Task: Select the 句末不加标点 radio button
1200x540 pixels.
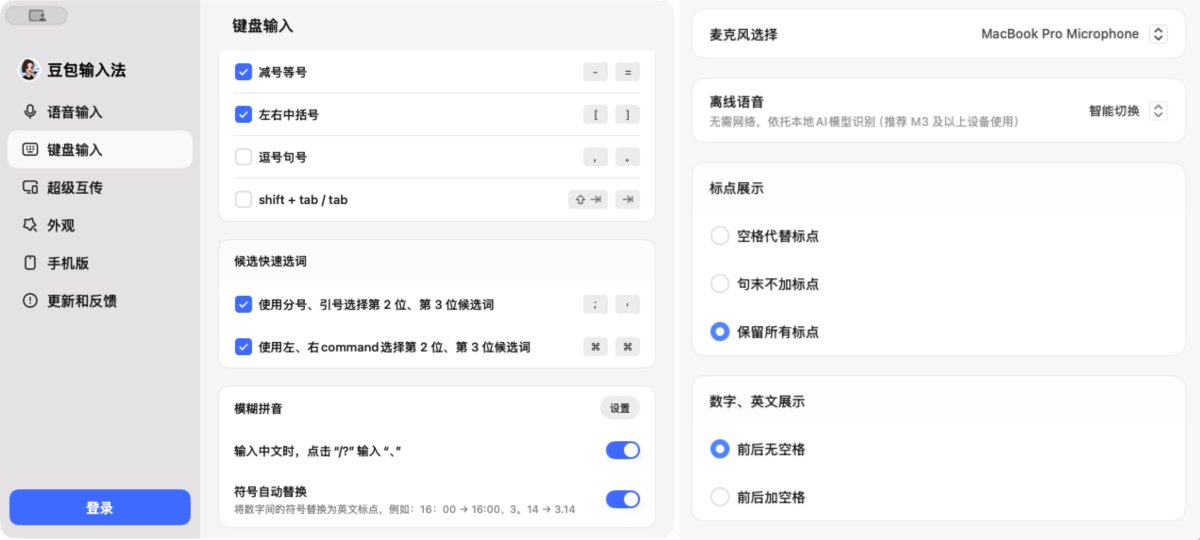Action: (x=719, y=284)
